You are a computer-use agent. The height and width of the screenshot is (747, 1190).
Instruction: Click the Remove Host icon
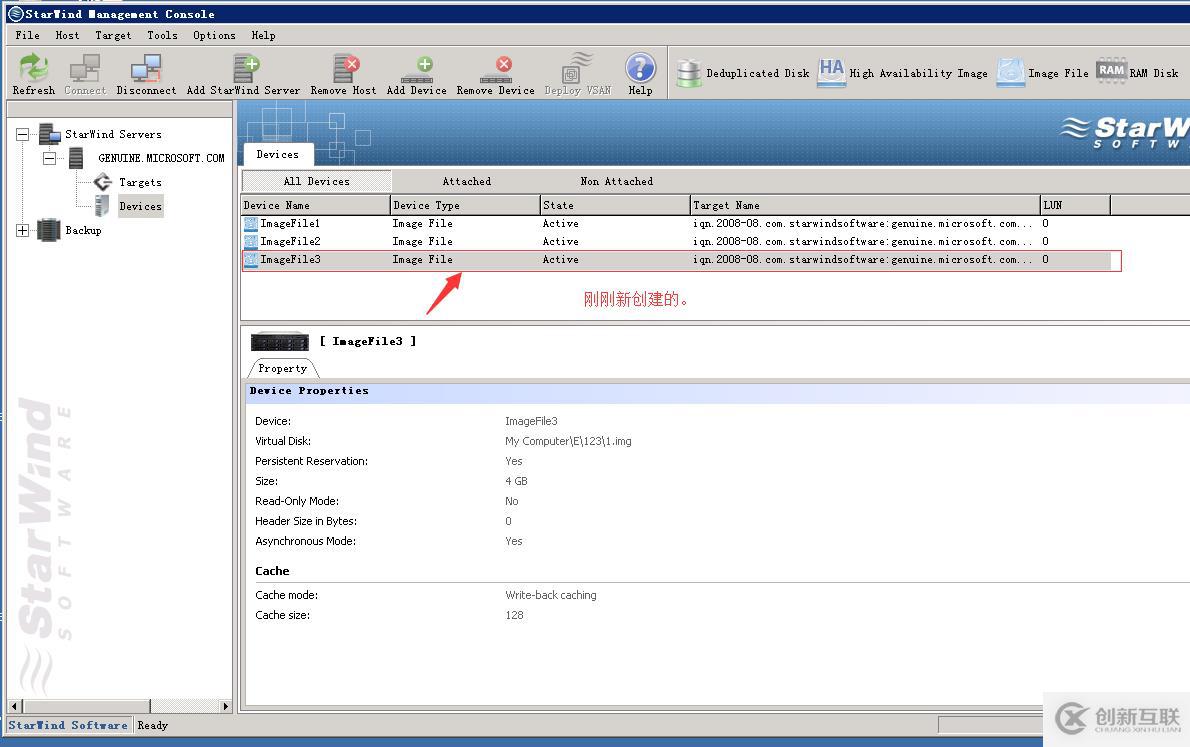pyautogui.click(x=346, y=68)
